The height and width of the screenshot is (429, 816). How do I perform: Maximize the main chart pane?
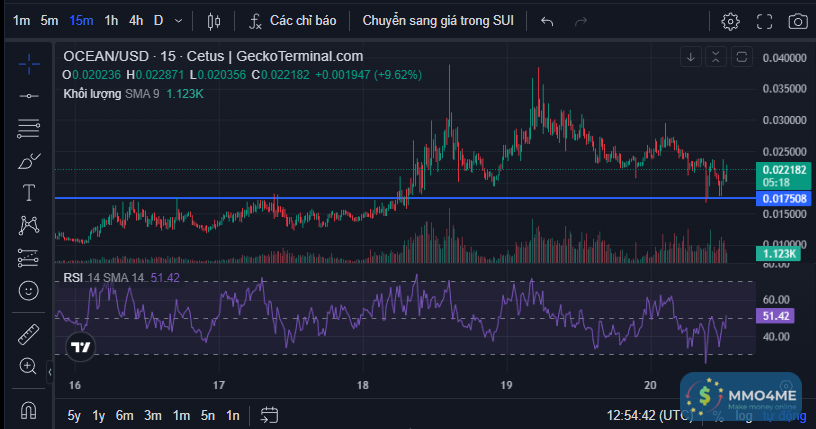pyautogui.click(x=742, y=57)
